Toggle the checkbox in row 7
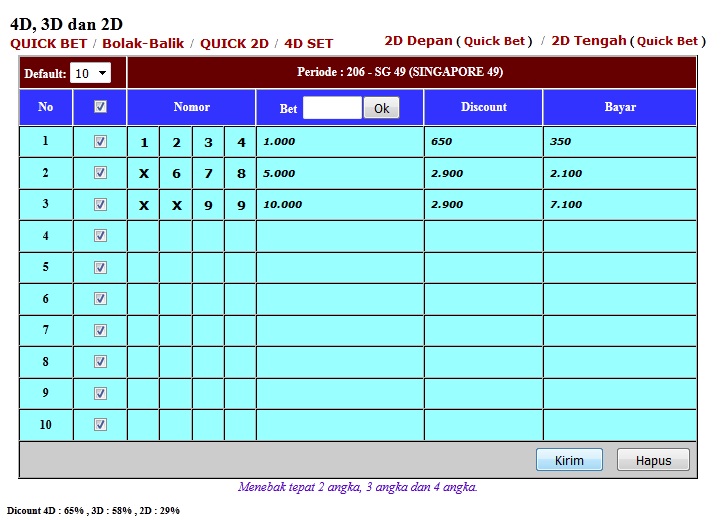The height and width of the screenshot is (520, 721). tap(100, 330)
